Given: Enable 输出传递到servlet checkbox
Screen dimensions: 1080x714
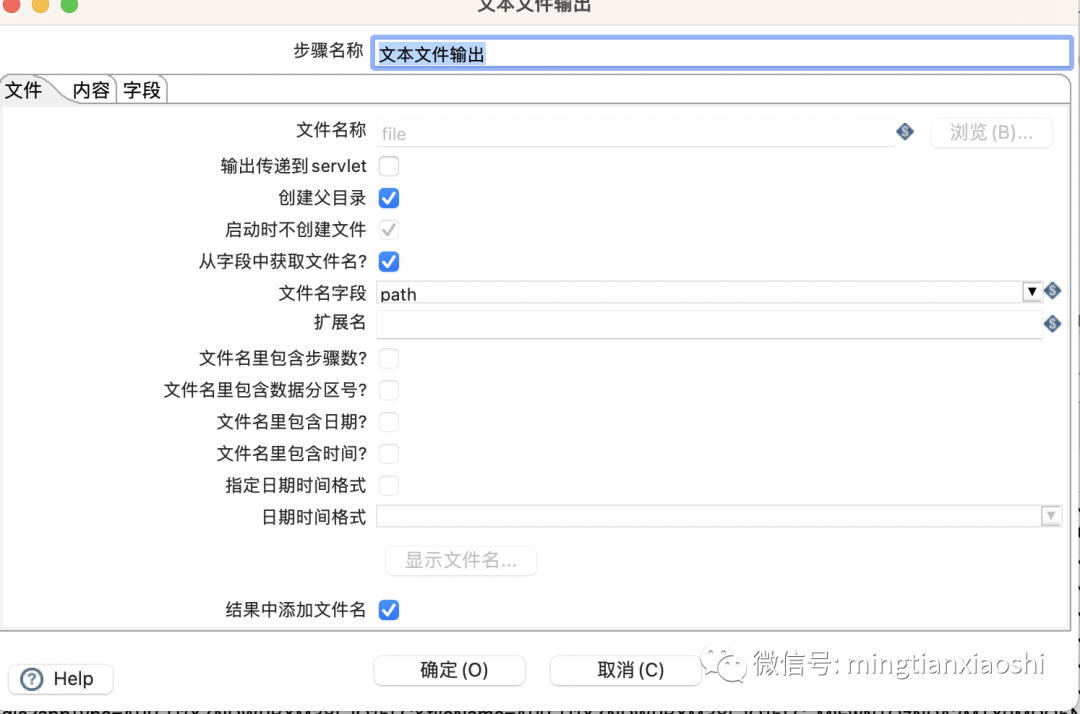Looking at the screenshot, I should point(389,166).
